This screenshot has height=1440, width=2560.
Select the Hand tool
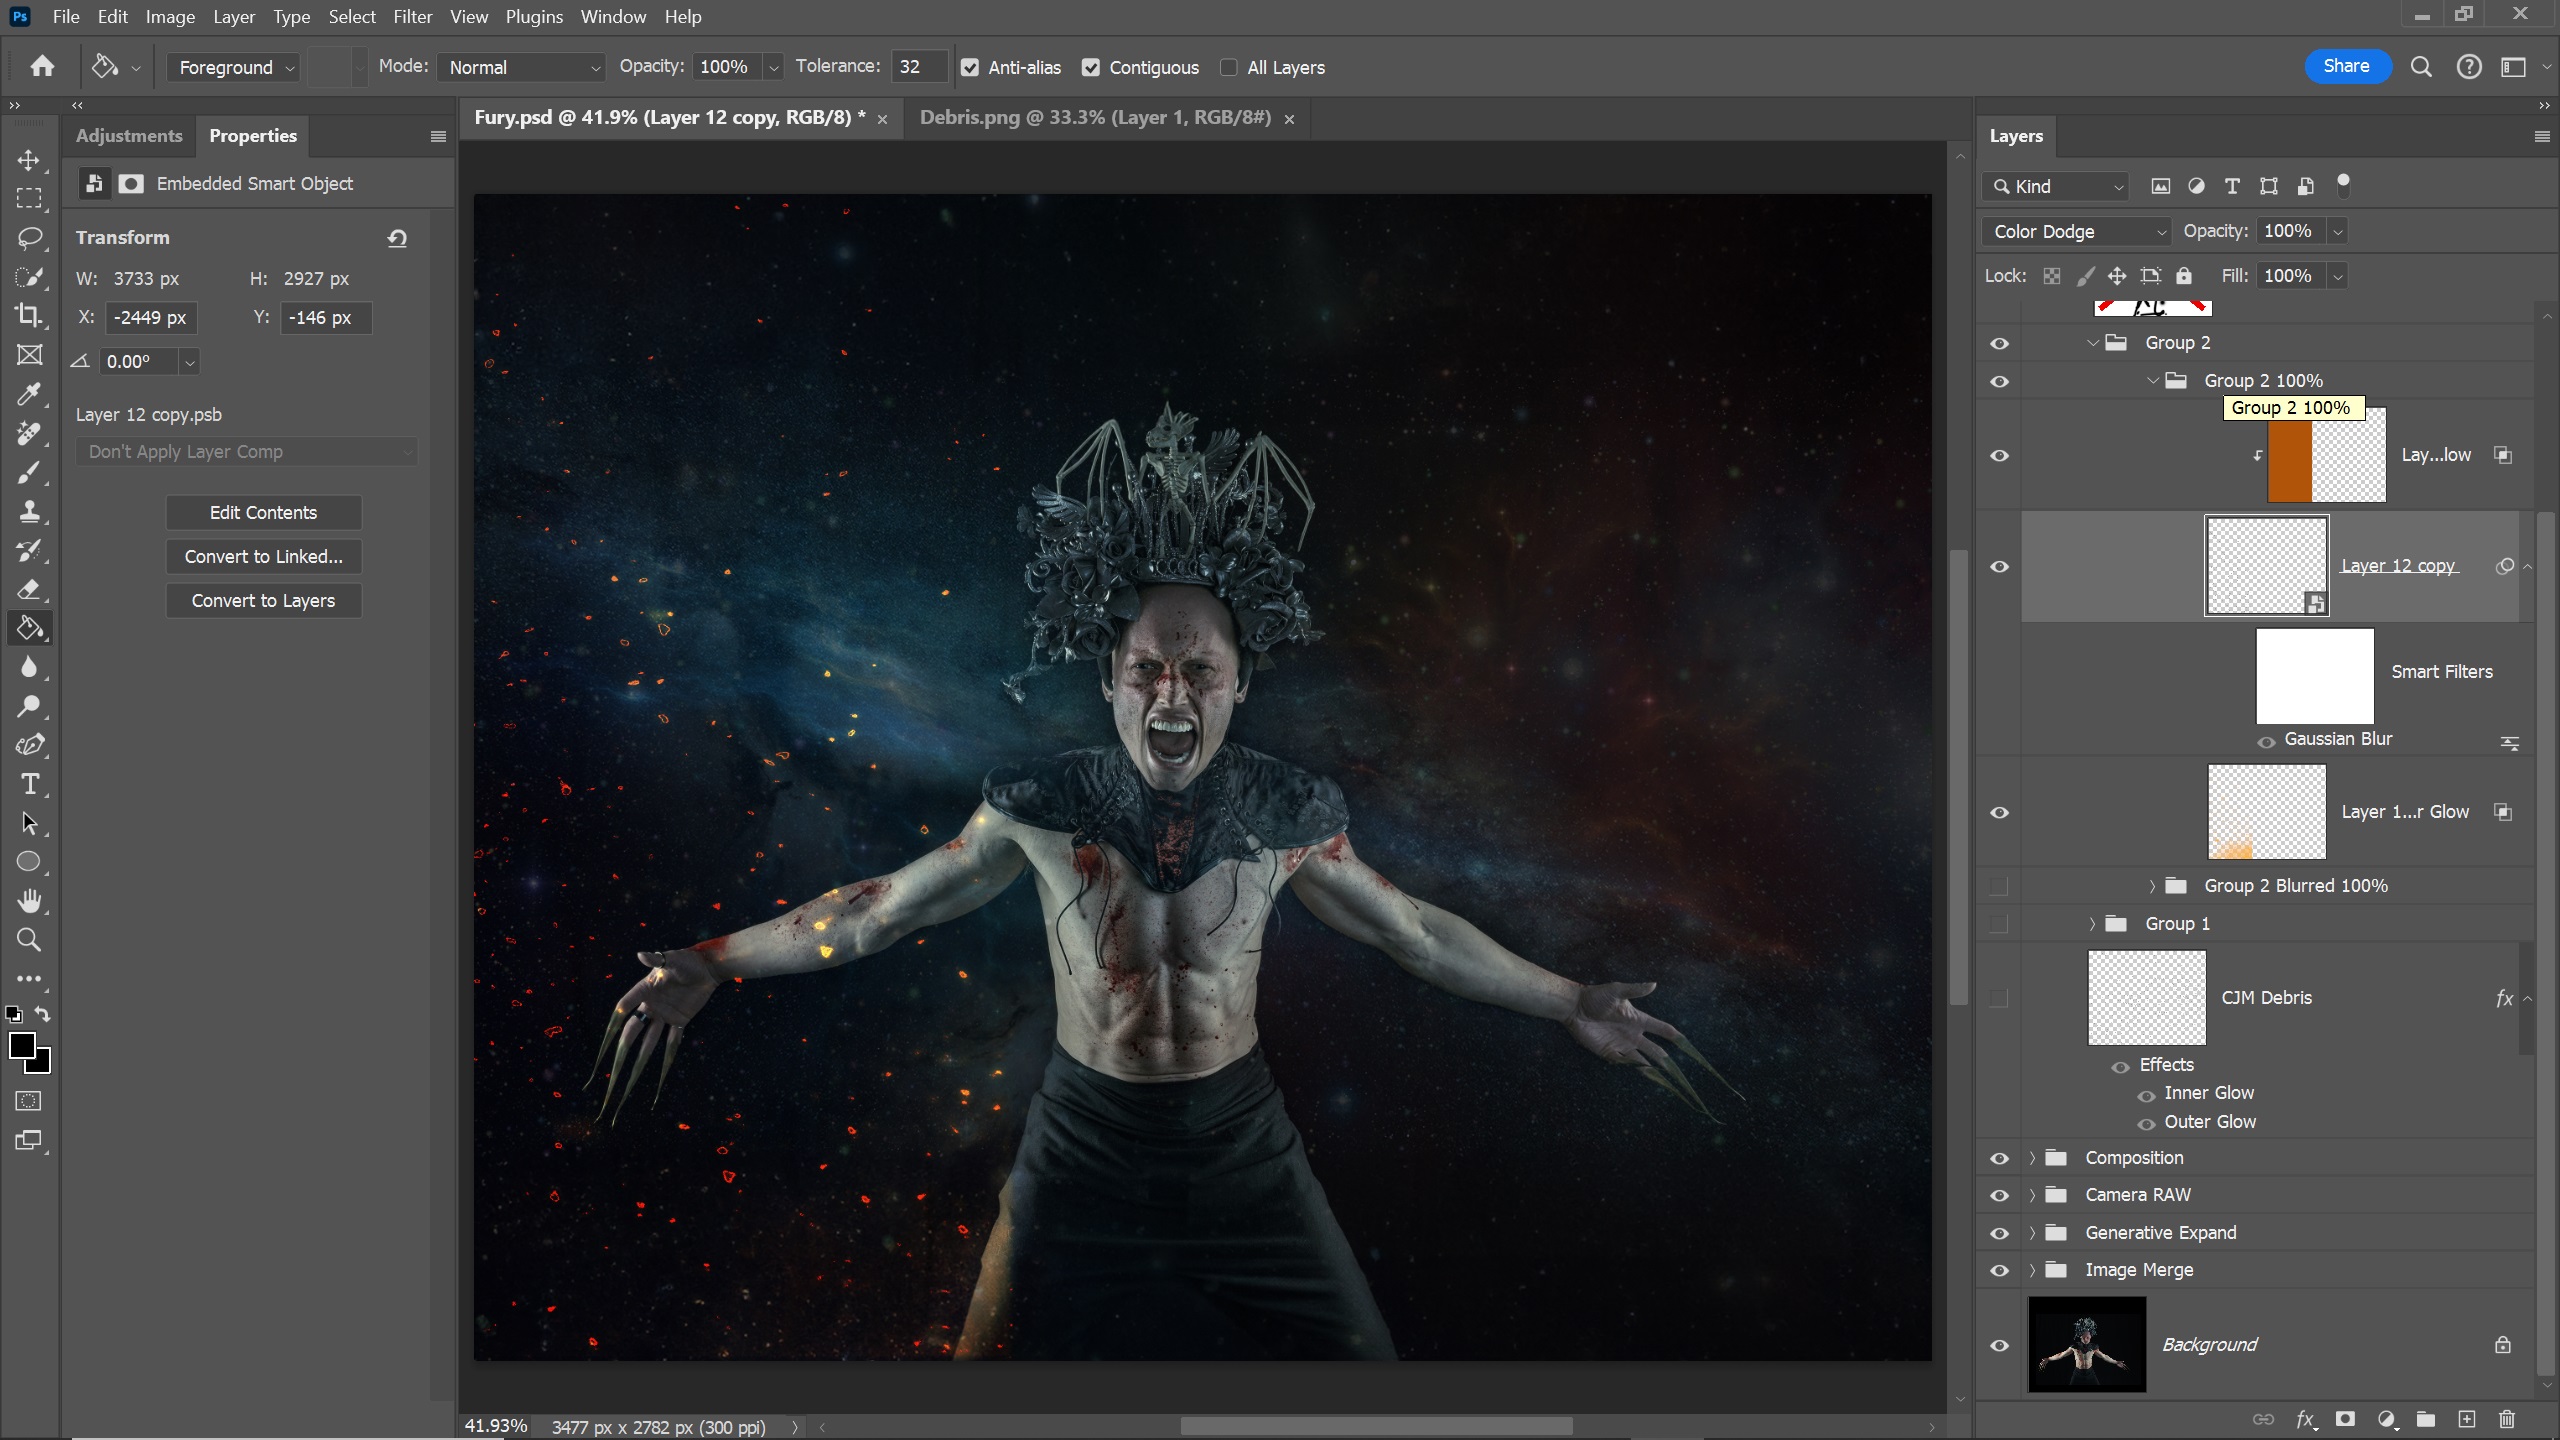point(29,901)
